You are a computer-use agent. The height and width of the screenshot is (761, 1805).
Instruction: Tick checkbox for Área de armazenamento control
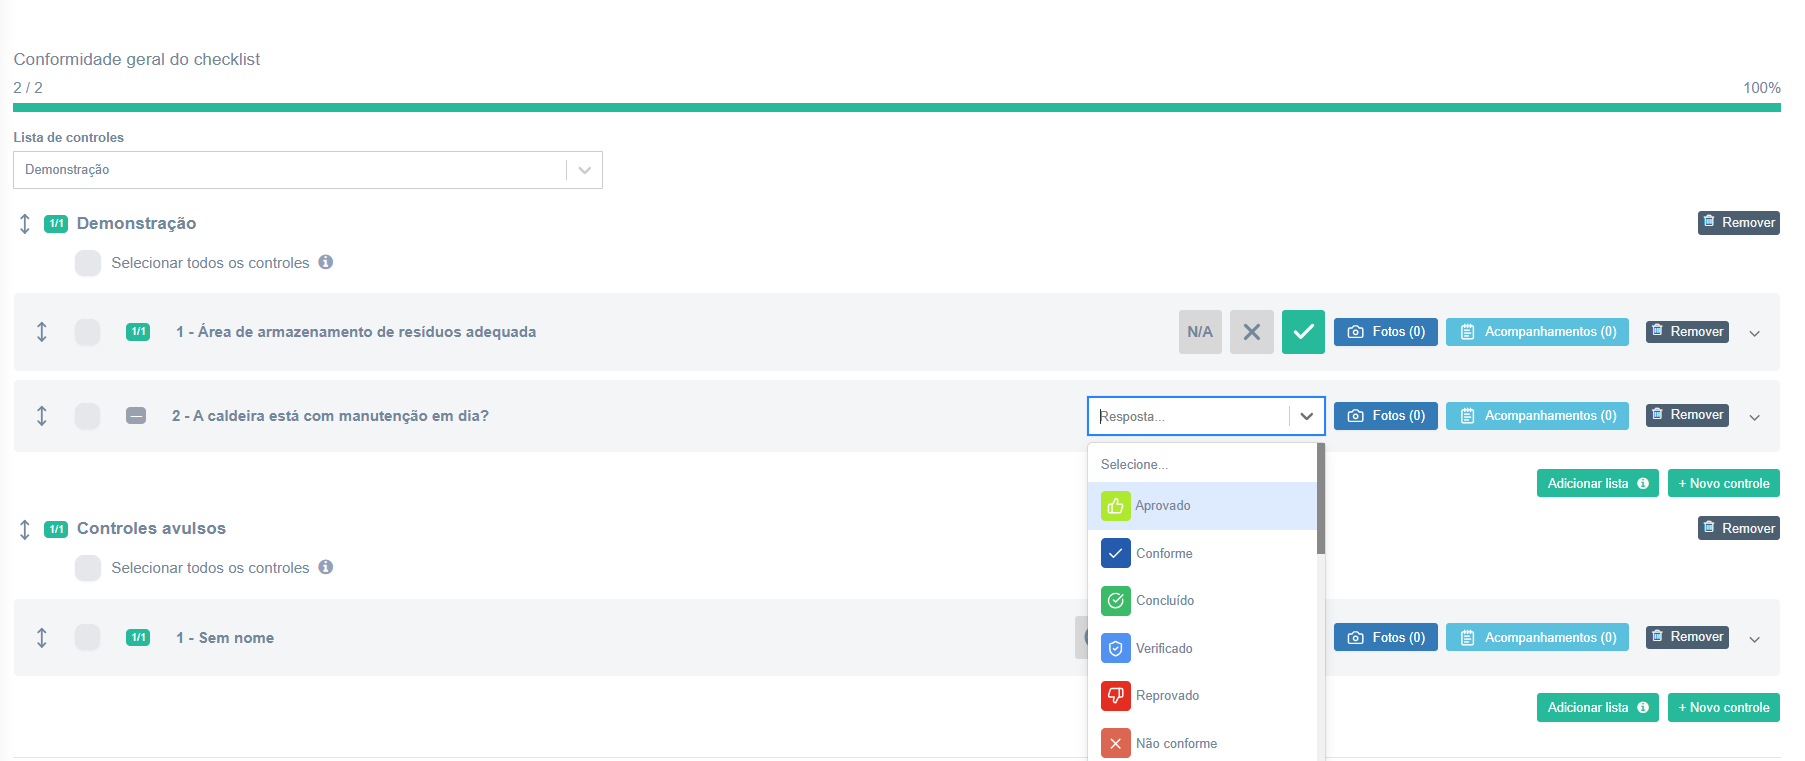pyautogui.click(x=88, y=332)
